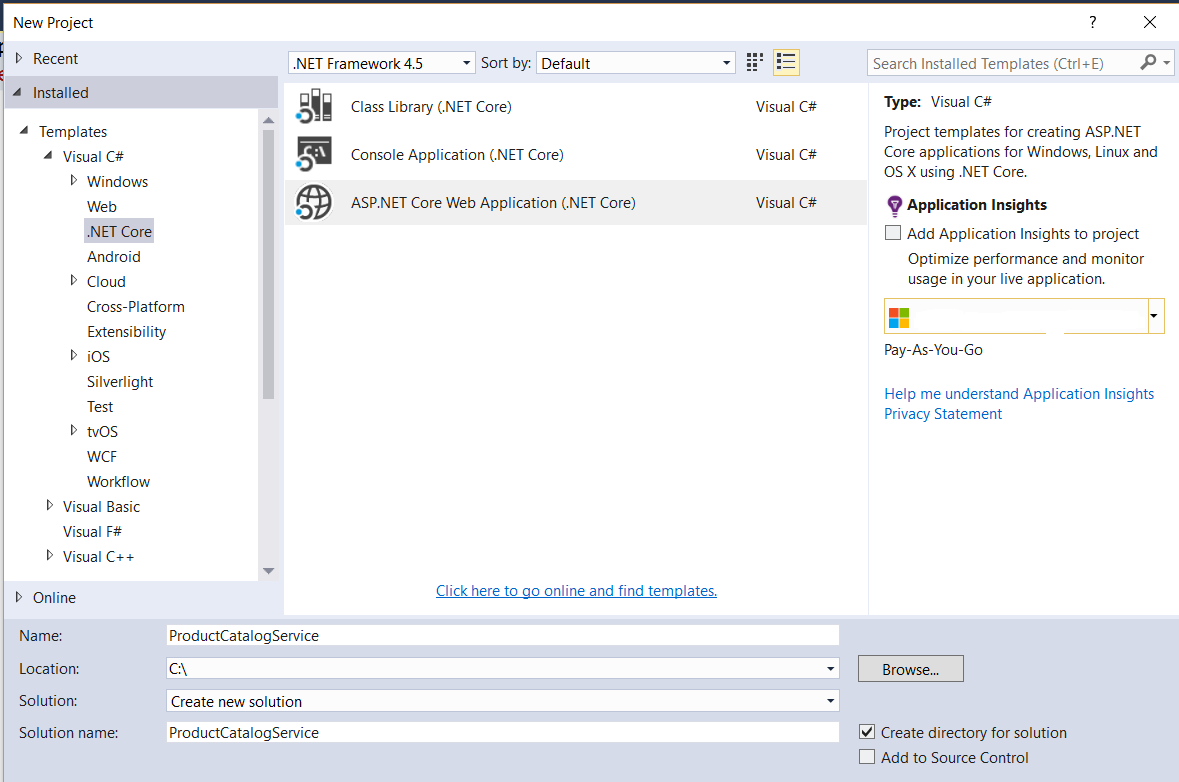
Task: Click the Microsoft account logo icon
Action: 899,317
